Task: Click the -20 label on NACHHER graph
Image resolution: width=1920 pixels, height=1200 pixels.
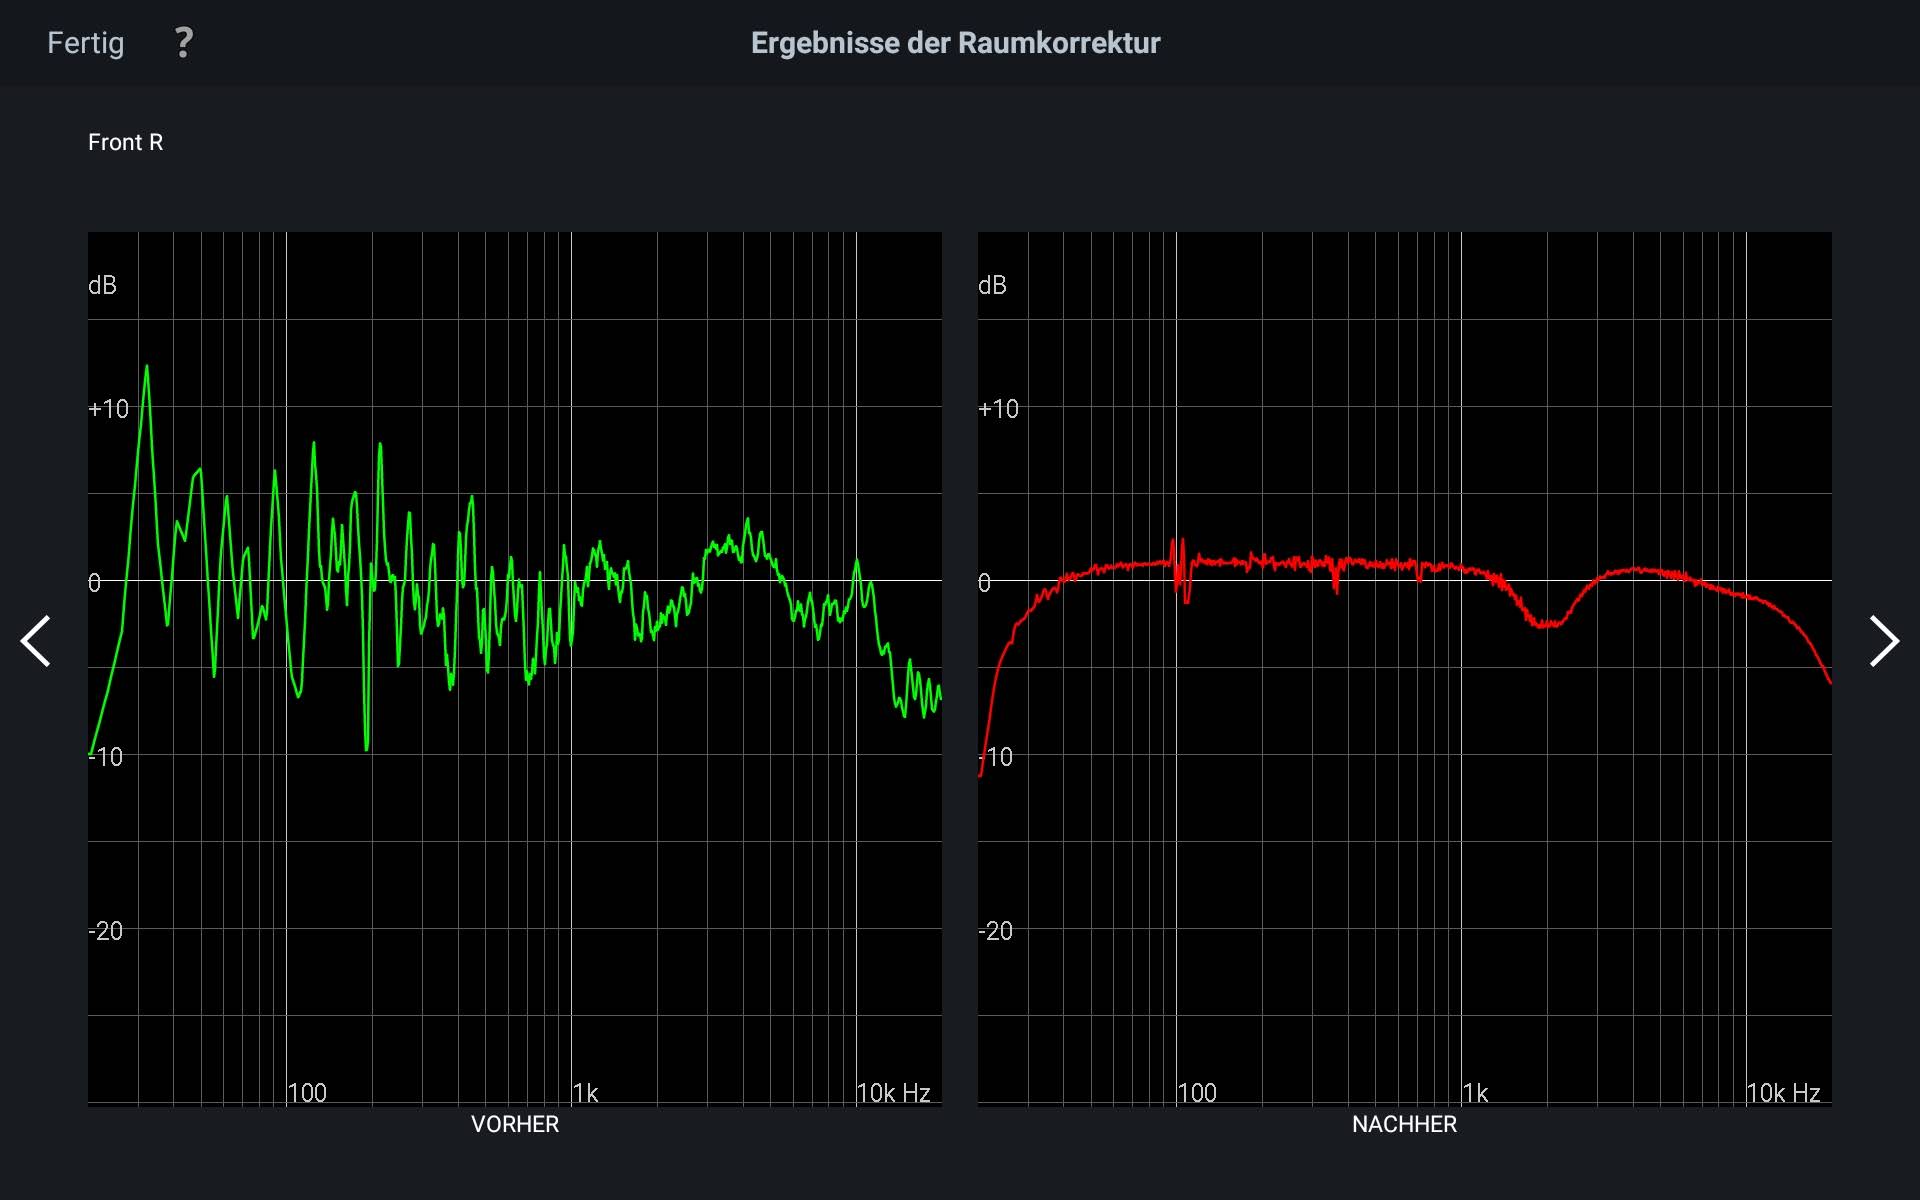Action: [996, 931]
